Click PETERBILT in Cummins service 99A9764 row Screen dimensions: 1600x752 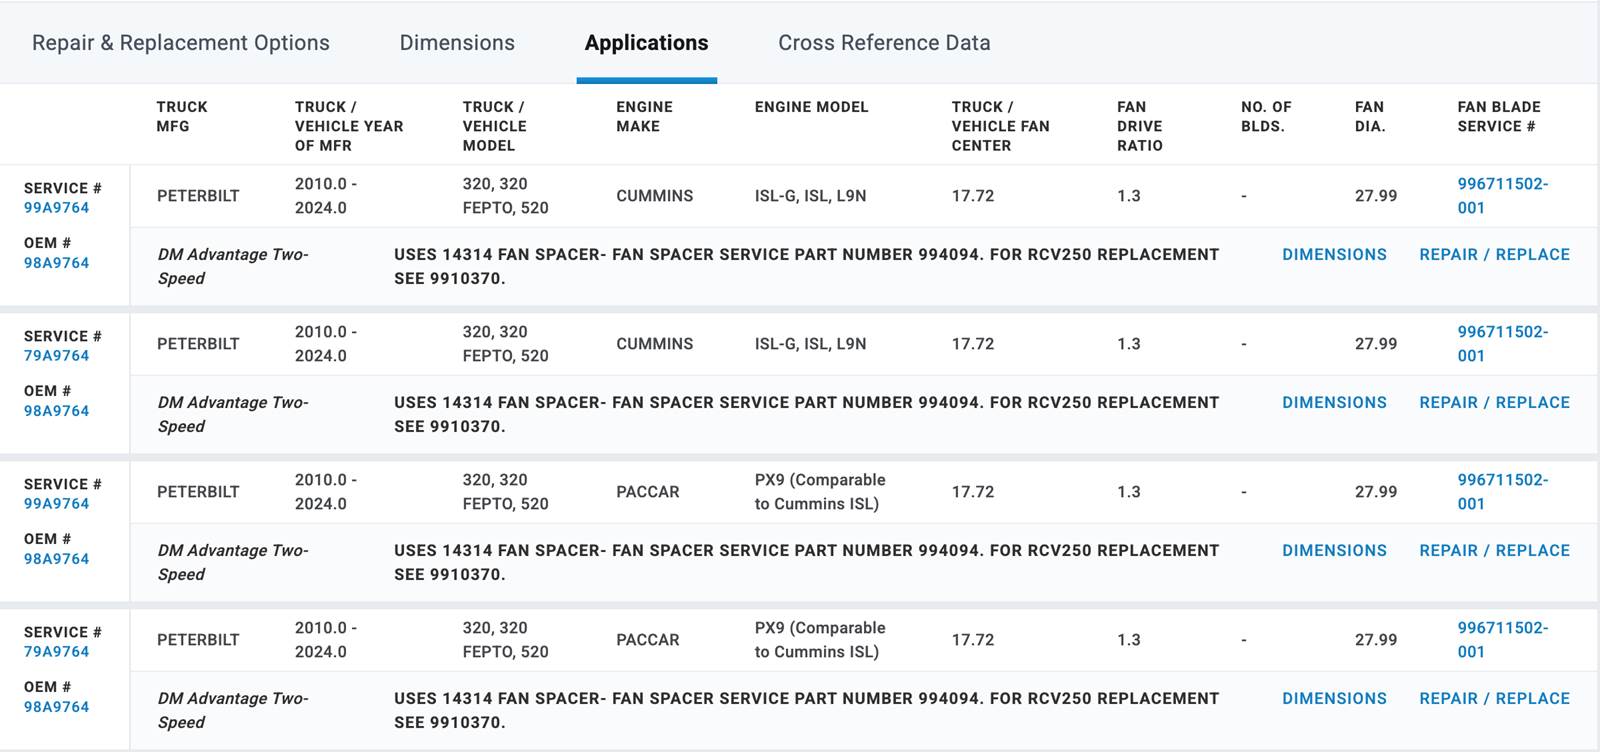[198, 196]
